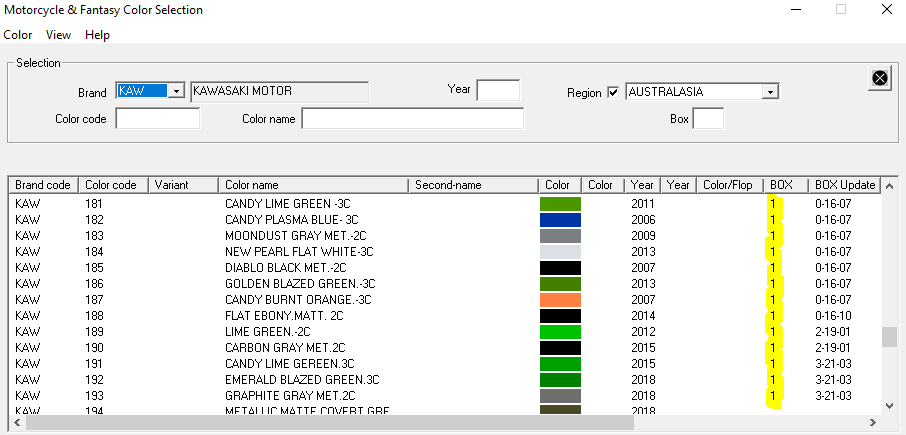The image size is (906, 435).
Task: Open the Brand dropdown showing KAW
Action: (x=177, y=91)
